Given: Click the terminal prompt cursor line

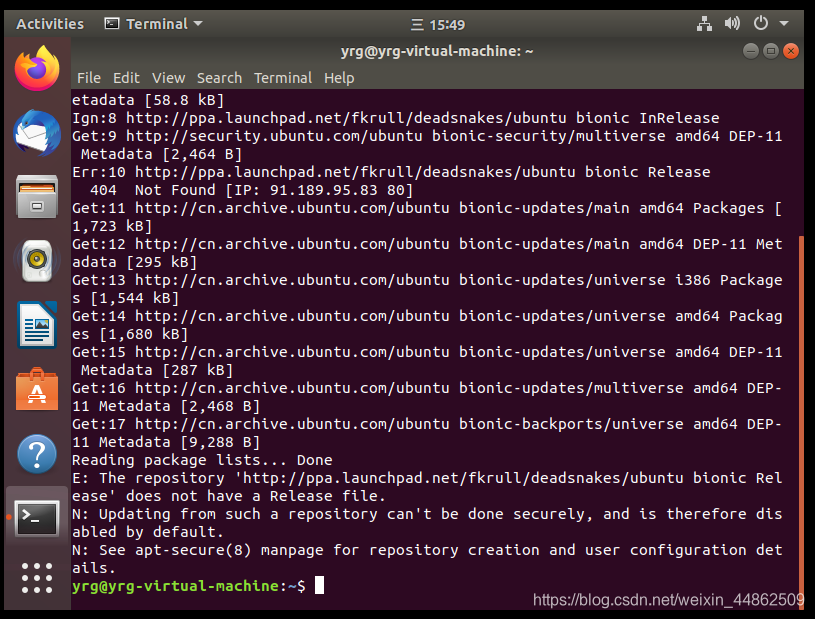Looking at the screenshot, I should [x=198, y=586].
